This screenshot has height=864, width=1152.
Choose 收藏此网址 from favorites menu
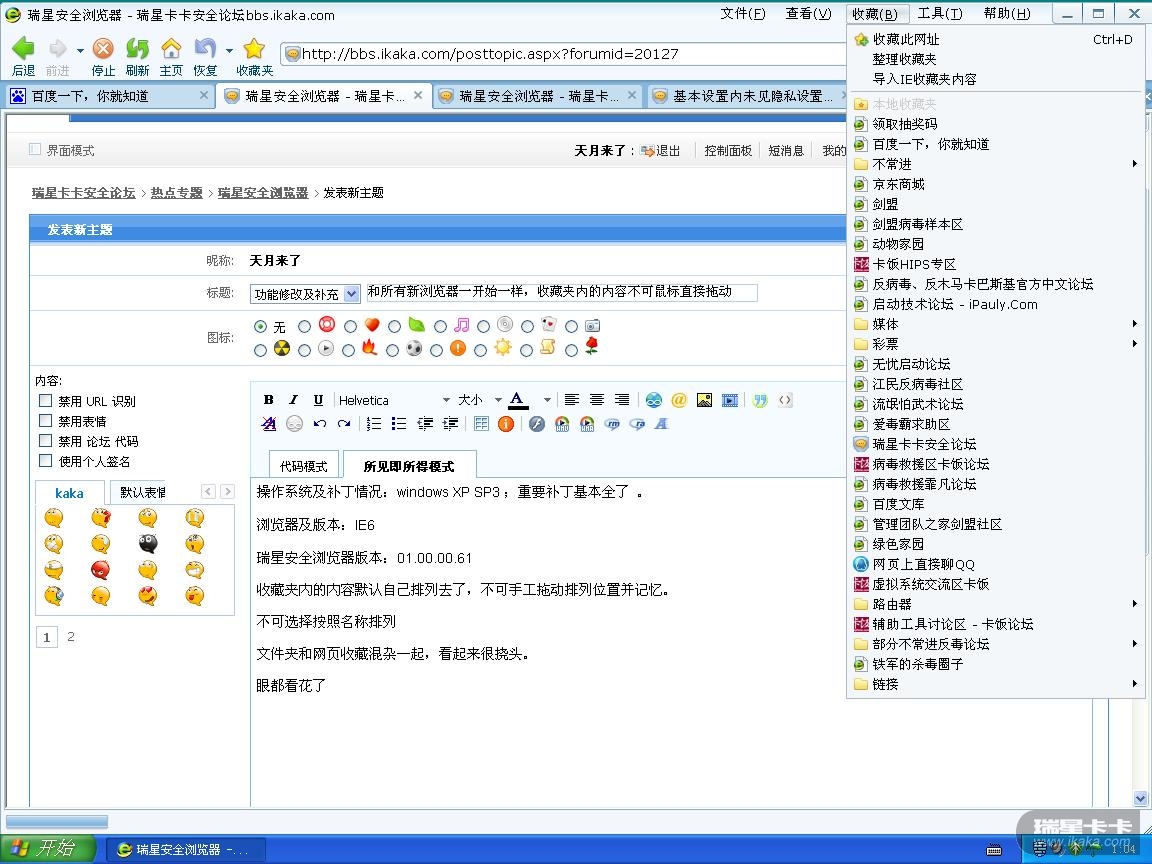(996, 40)
